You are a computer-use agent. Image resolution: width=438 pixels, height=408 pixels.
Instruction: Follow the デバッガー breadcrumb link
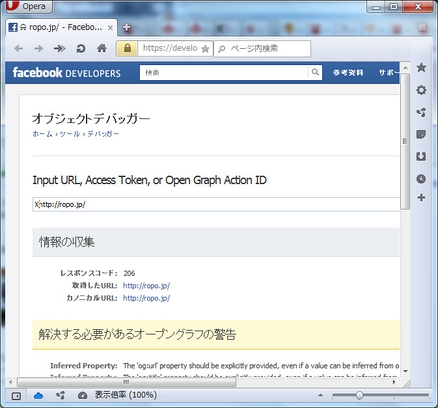[x=103, y=134]
